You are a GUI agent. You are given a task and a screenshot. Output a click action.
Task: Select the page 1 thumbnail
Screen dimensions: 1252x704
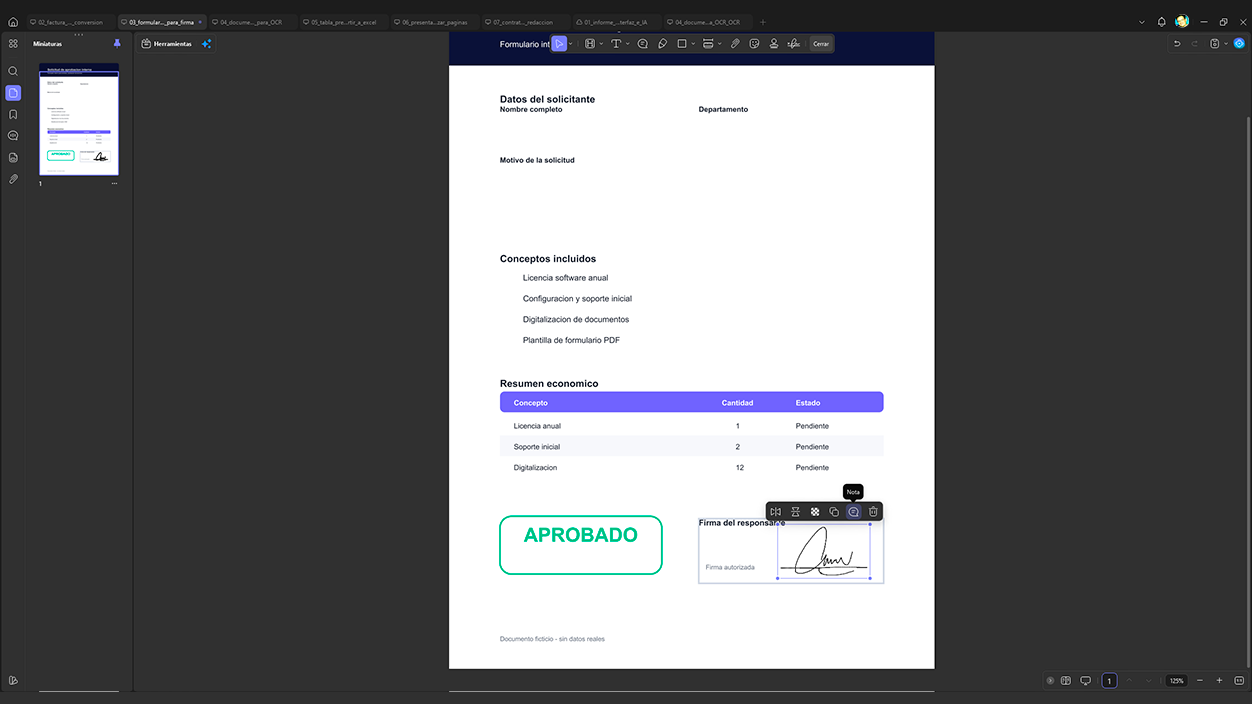click(x=79, y=120)
